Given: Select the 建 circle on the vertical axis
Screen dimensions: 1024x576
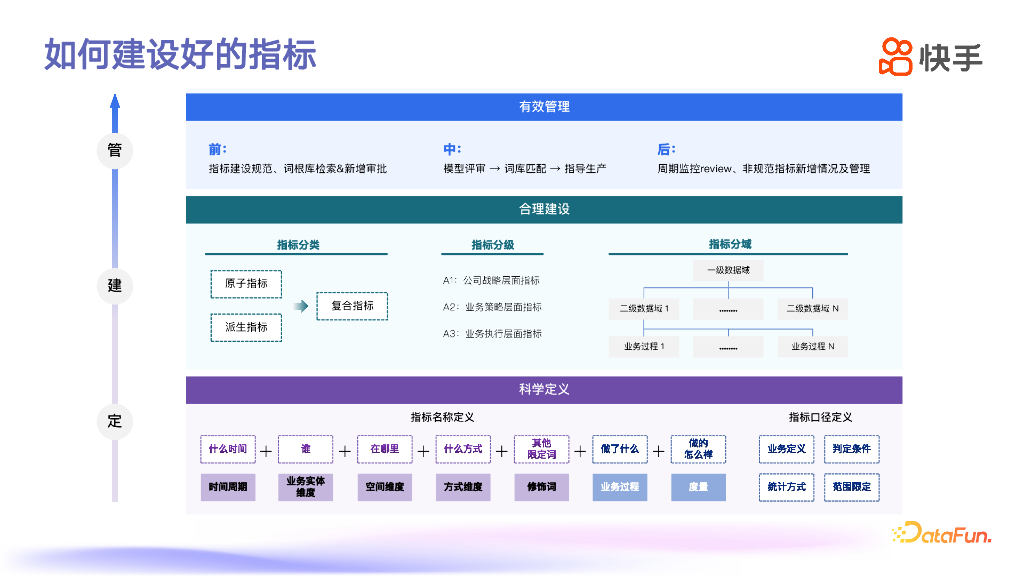Looking at the screenshot, I should [115, 286].
